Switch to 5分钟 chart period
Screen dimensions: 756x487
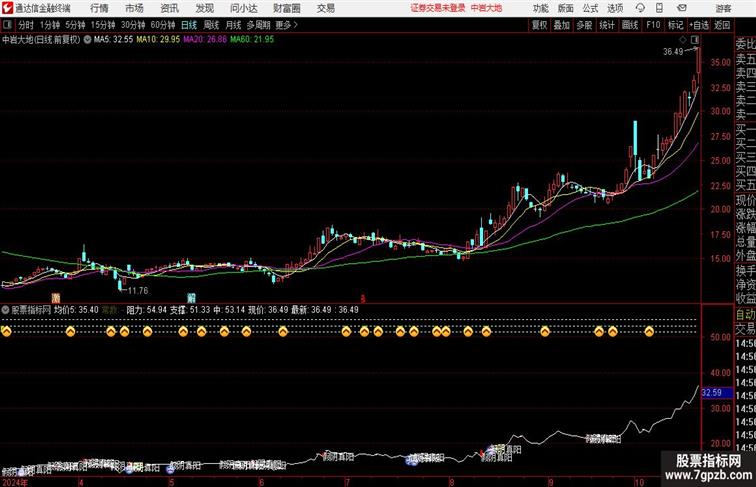point(75,25)
